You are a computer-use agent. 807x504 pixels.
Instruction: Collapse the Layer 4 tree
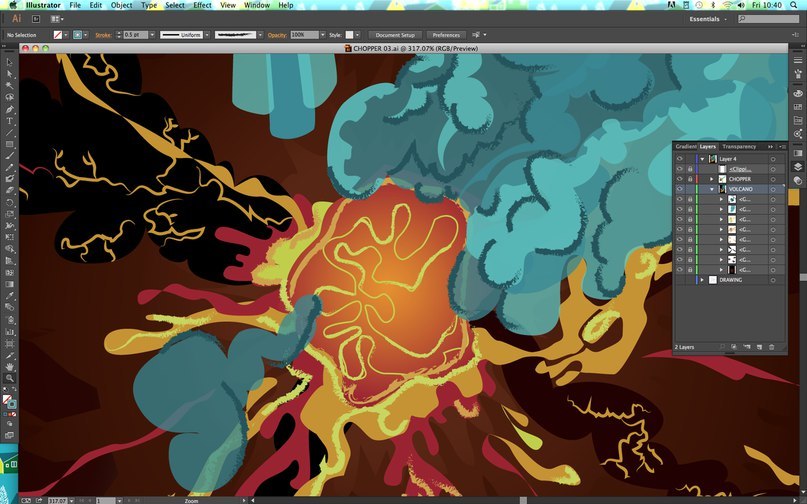(x=702, y=159)
